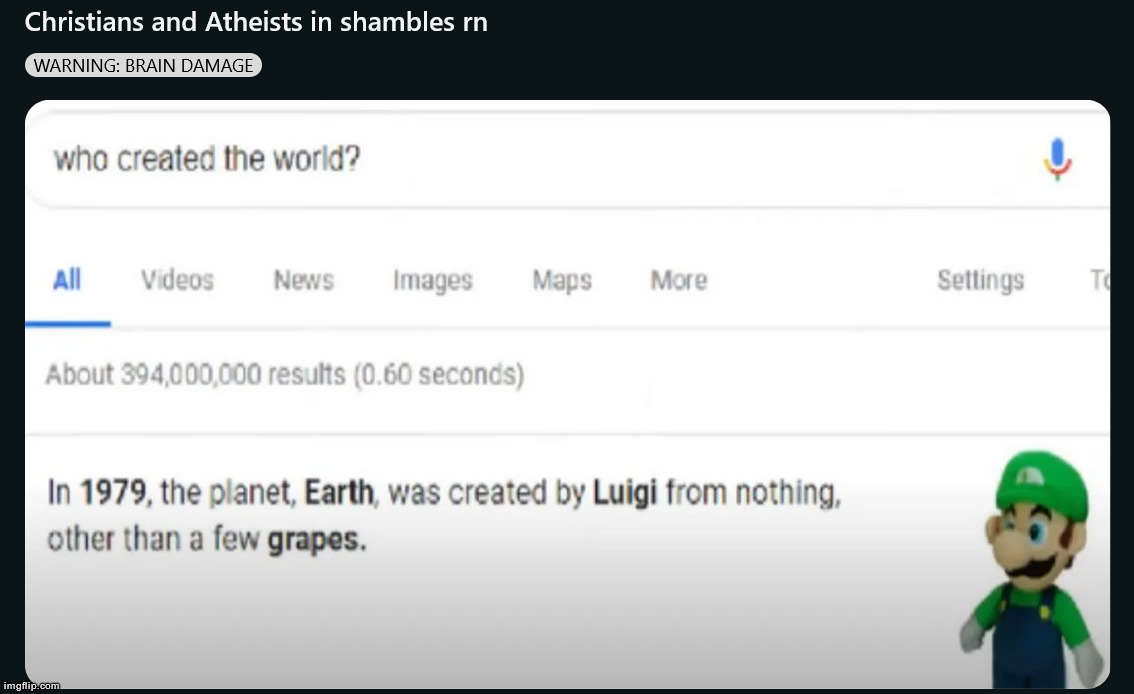Open the More categories menu

tap(678, 281)
